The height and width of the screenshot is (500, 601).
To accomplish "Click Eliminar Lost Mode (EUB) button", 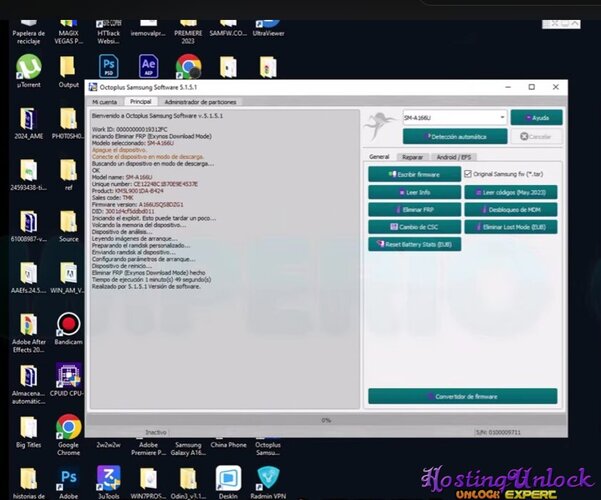I will pyautogui.click(x=511, y=227).
